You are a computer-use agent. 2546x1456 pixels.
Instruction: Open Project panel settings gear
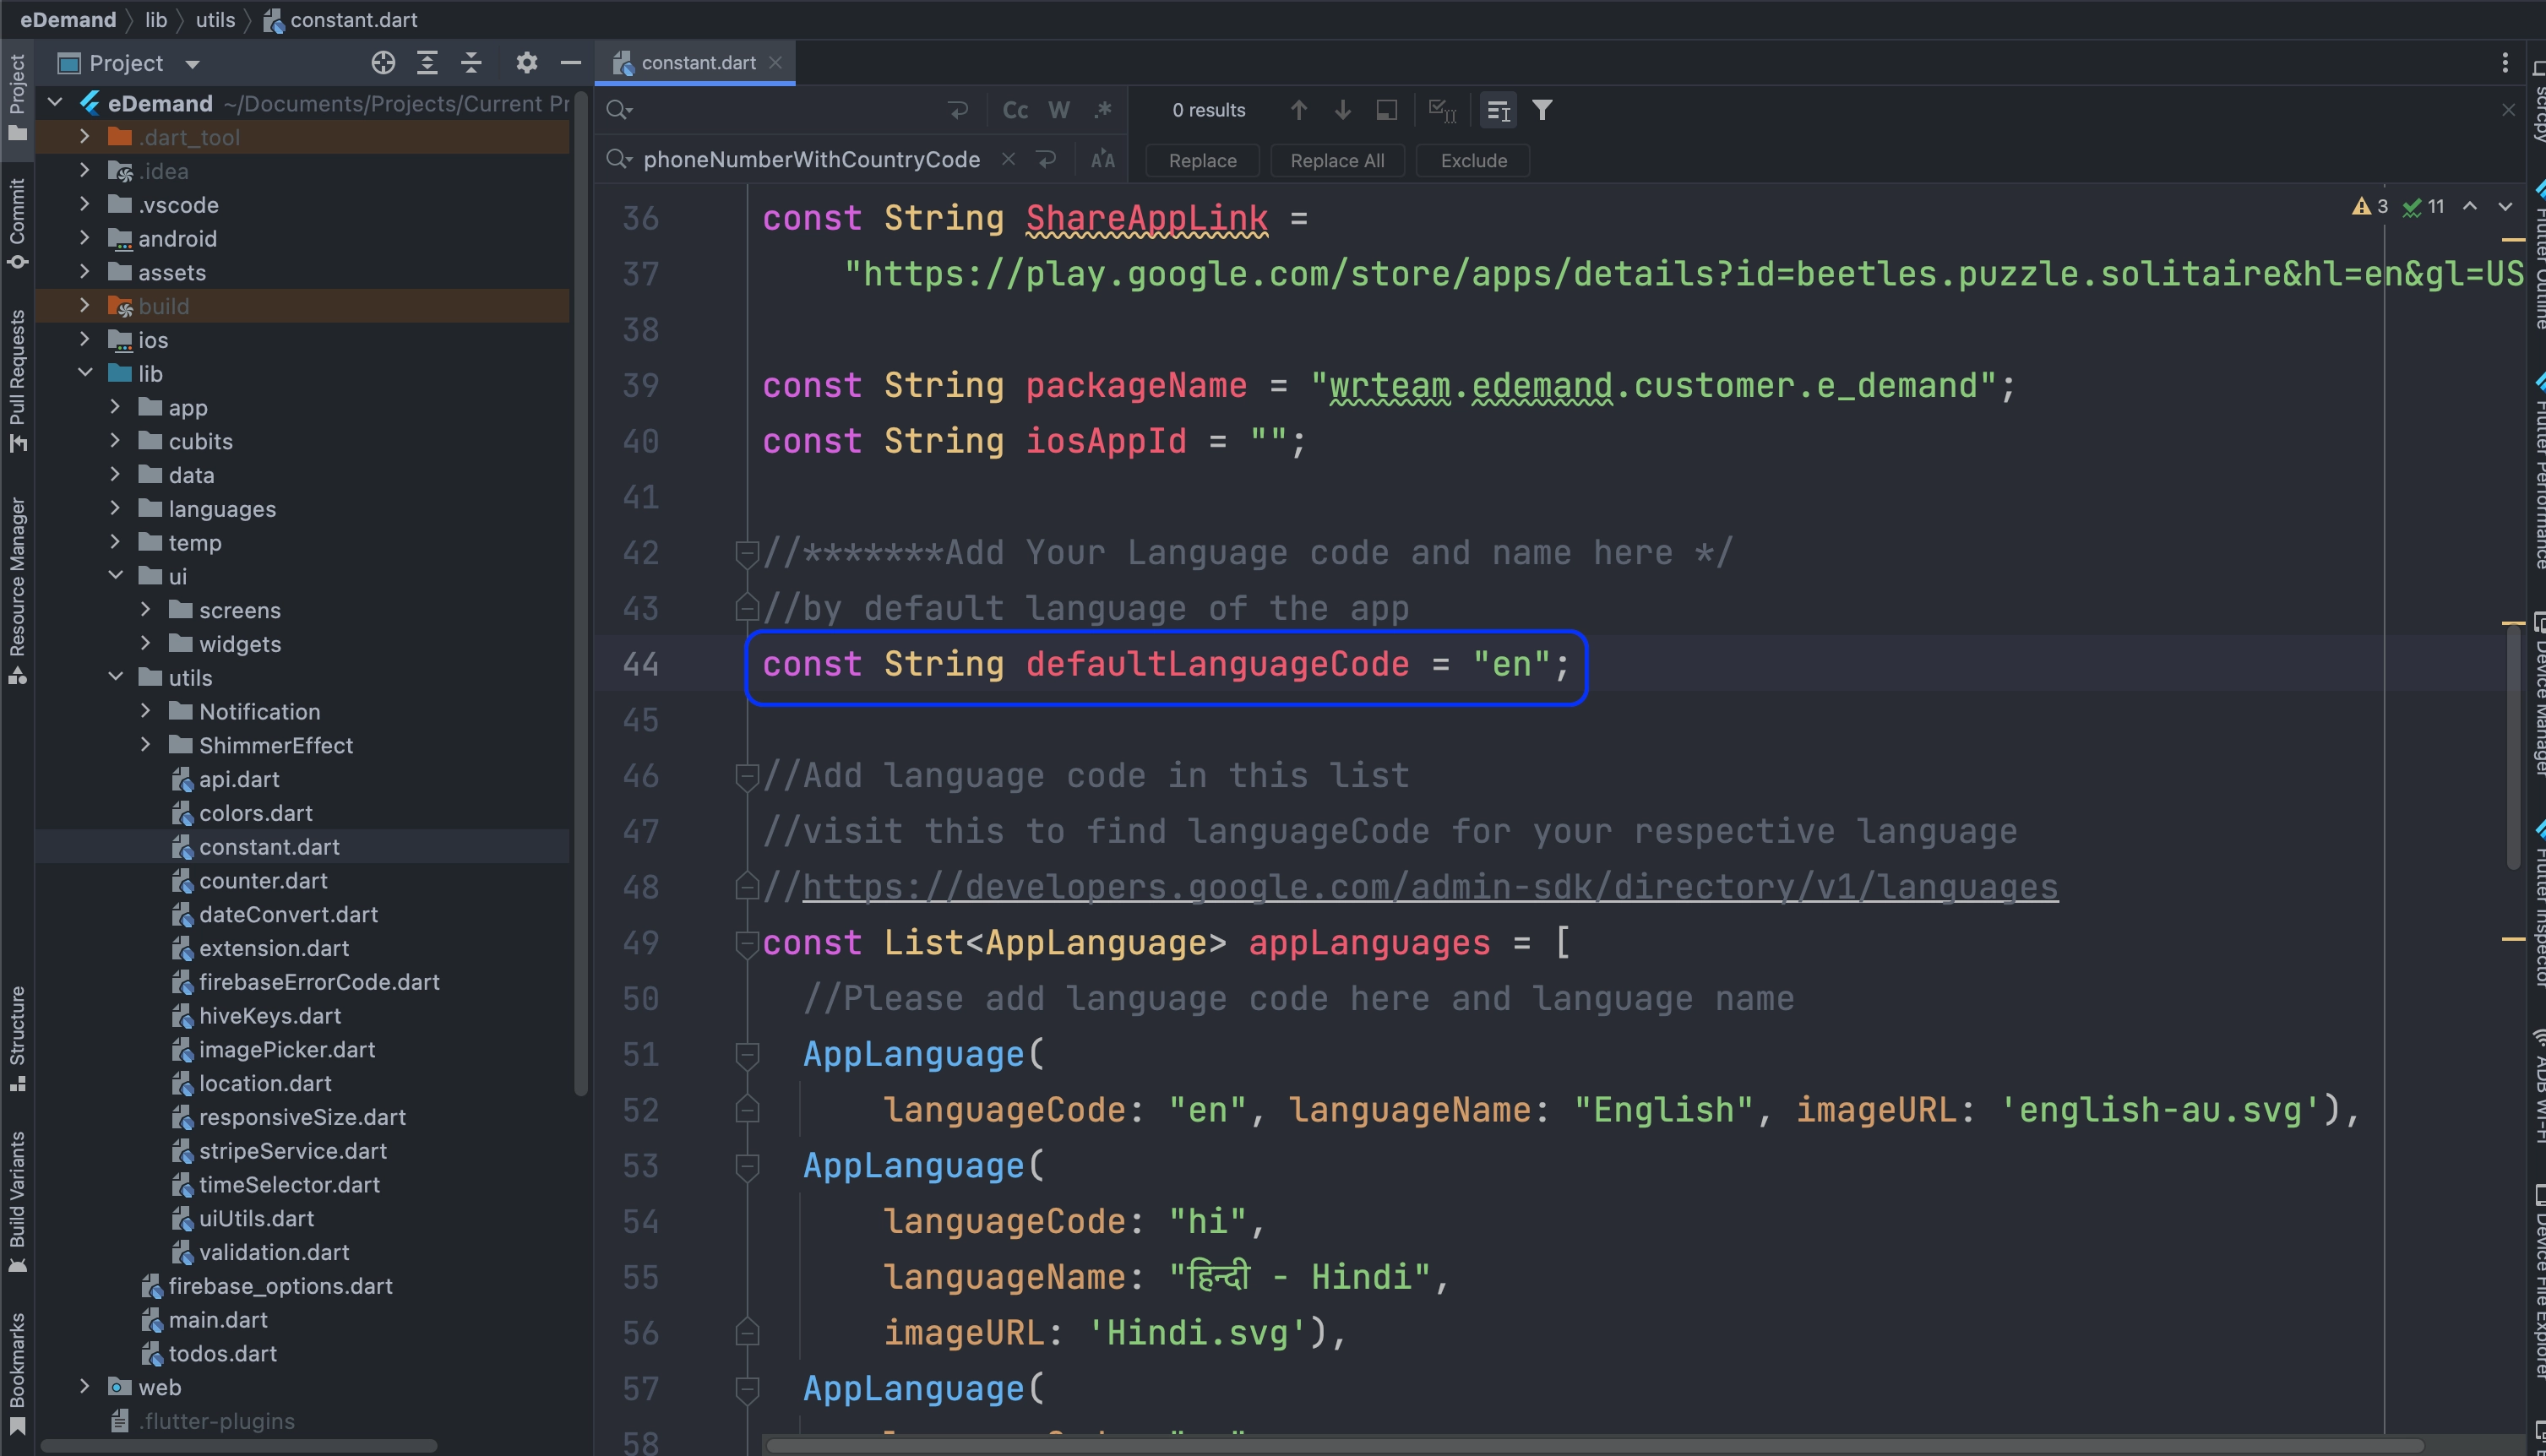point(527,63)
